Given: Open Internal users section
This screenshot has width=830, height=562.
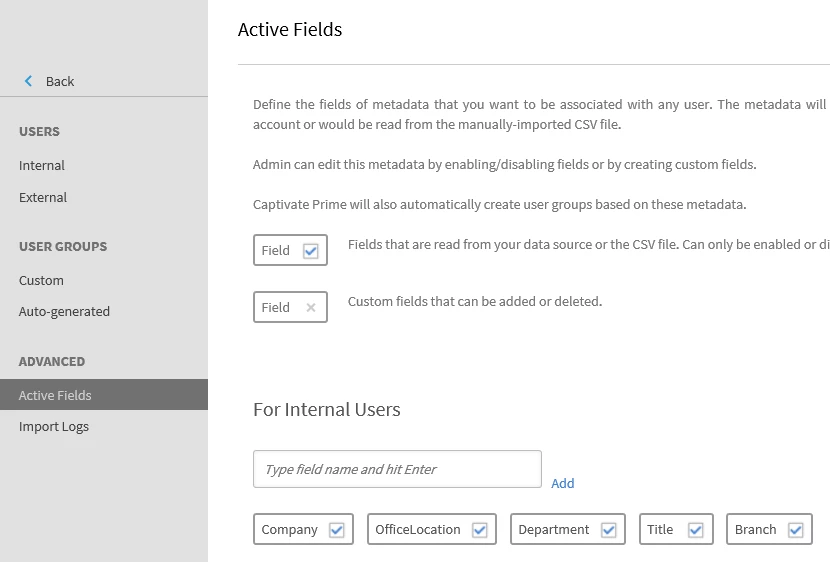Looking at the screenshot, I should pos(42,166).
